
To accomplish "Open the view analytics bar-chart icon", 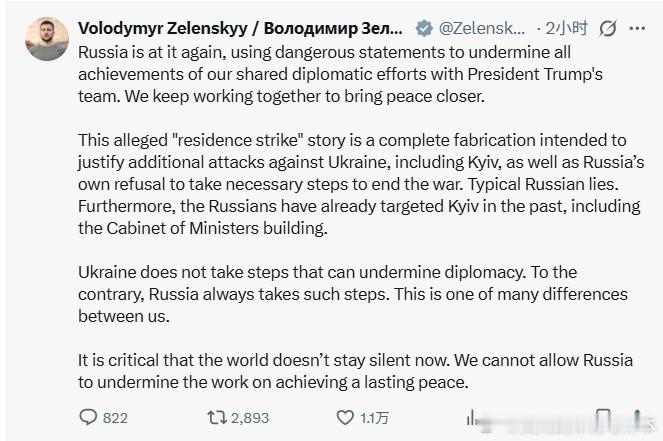I will tap(472, 417).
